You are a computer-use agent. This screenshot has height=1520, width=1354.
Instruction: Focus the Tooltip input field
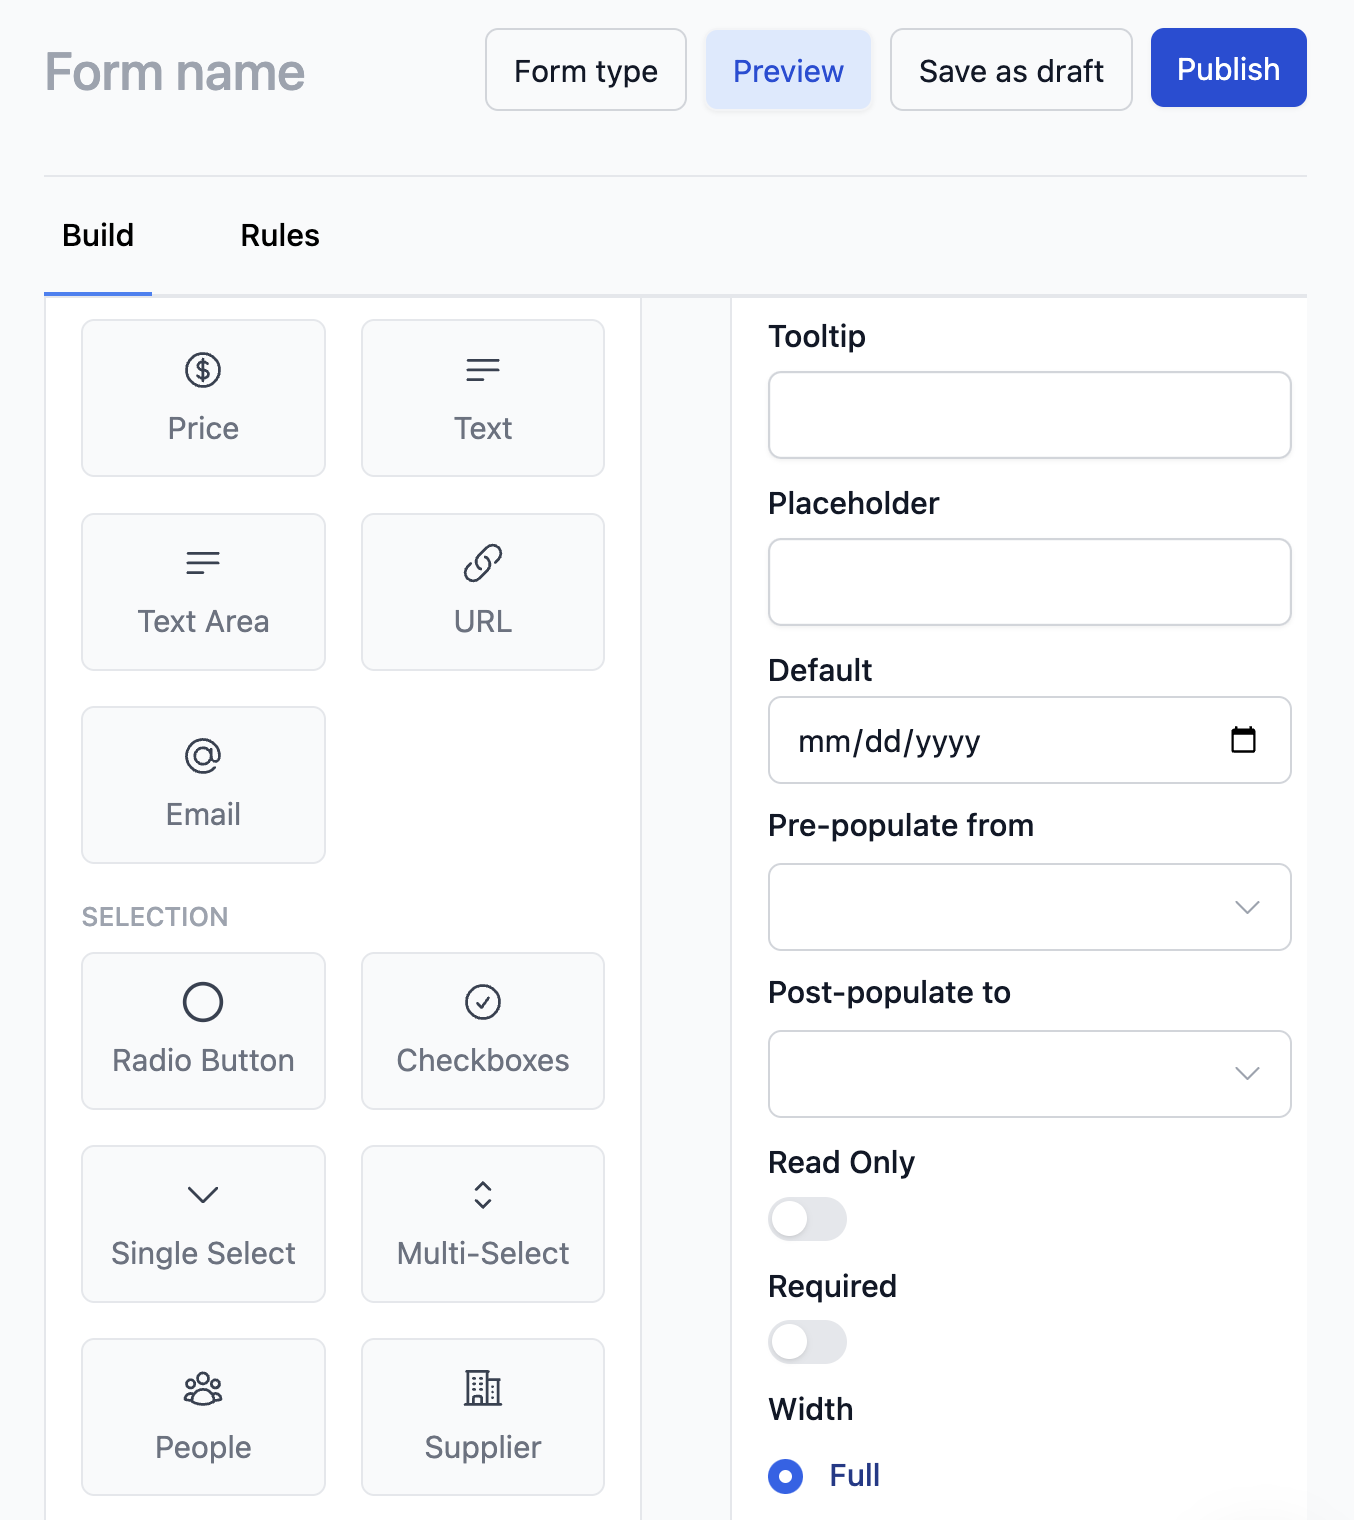coord(1030,415)
